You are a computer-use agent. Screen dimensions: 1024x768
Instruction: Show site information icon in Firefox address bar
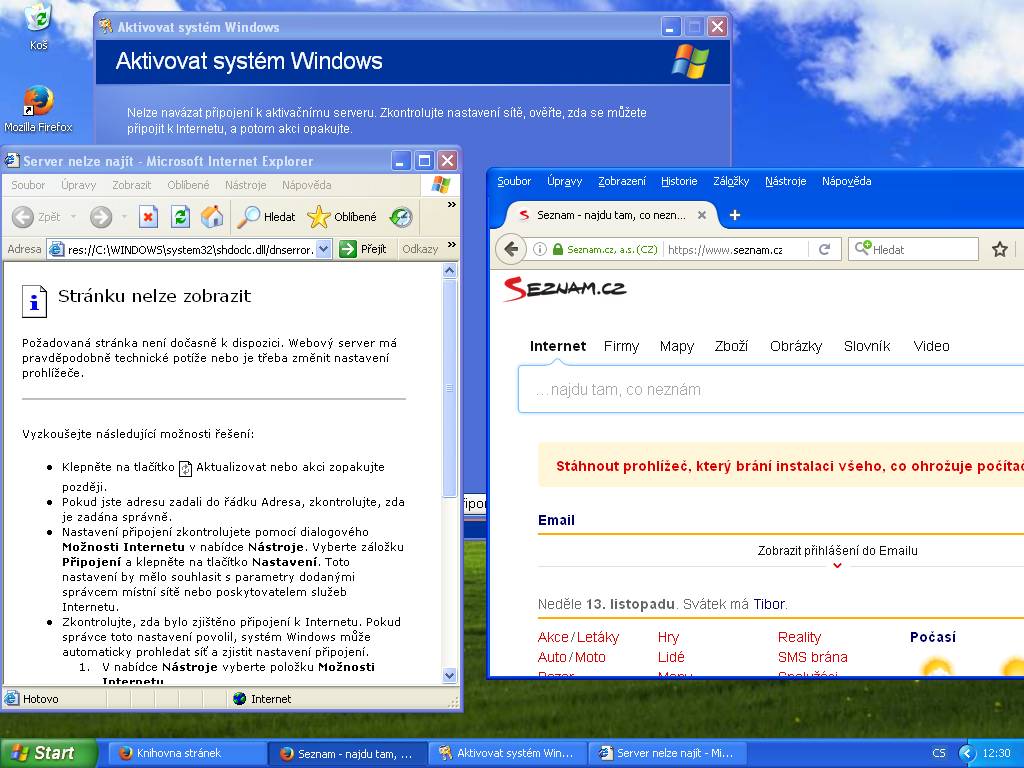pyautogui.click(x=539, y=249)
